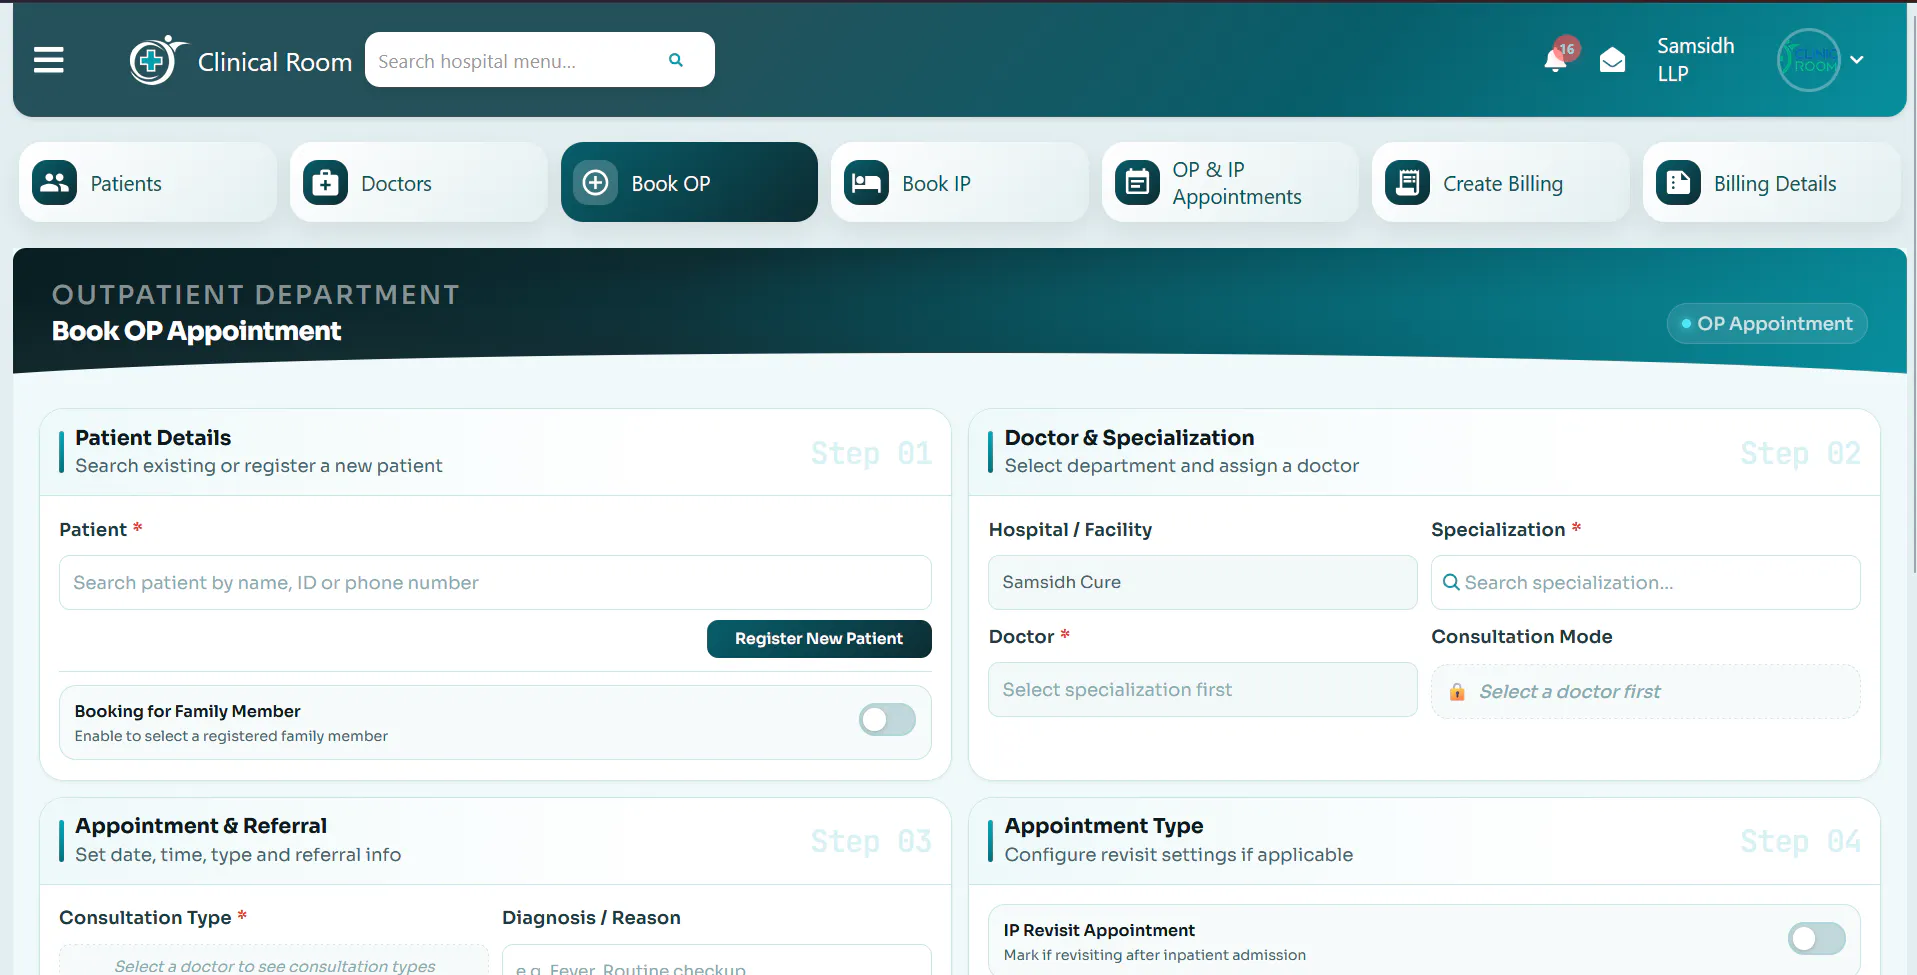Viewport: 1917px width, 975px height.
Task: Click the Book IP bed icon
Action: coord(866,183)
